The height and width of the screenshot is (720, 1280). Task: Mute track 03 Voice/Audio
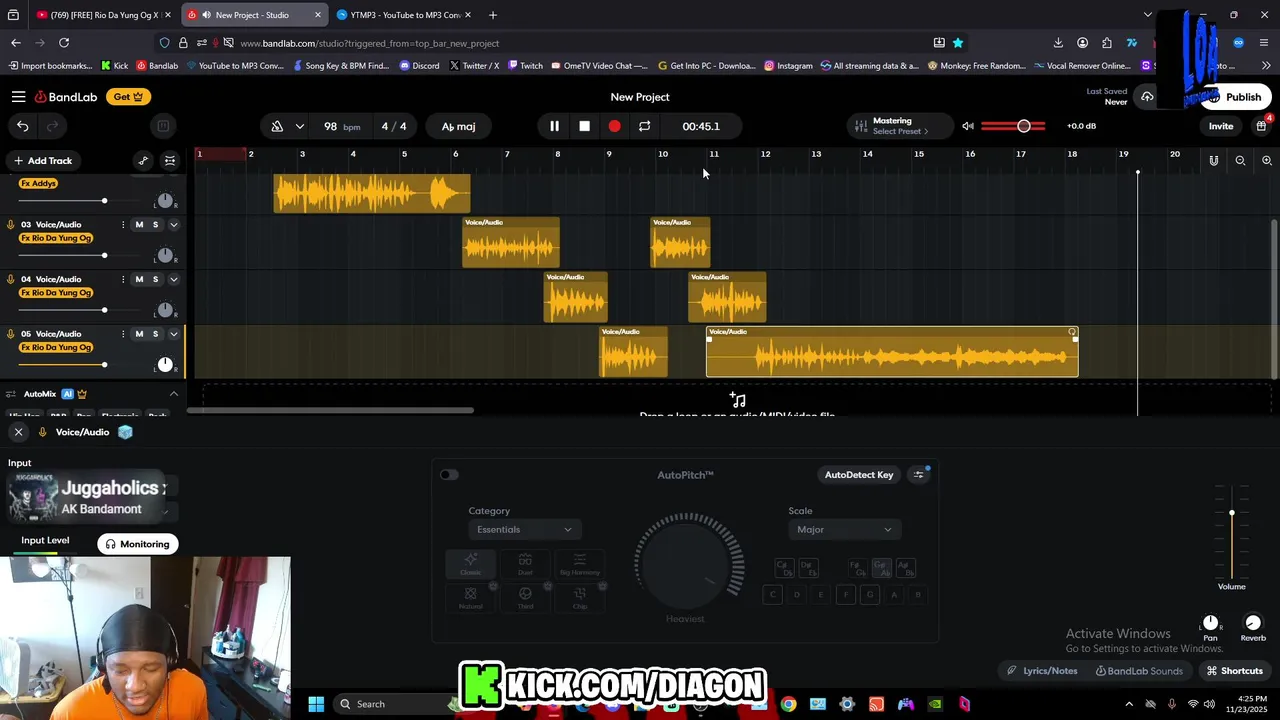point(139,225)
